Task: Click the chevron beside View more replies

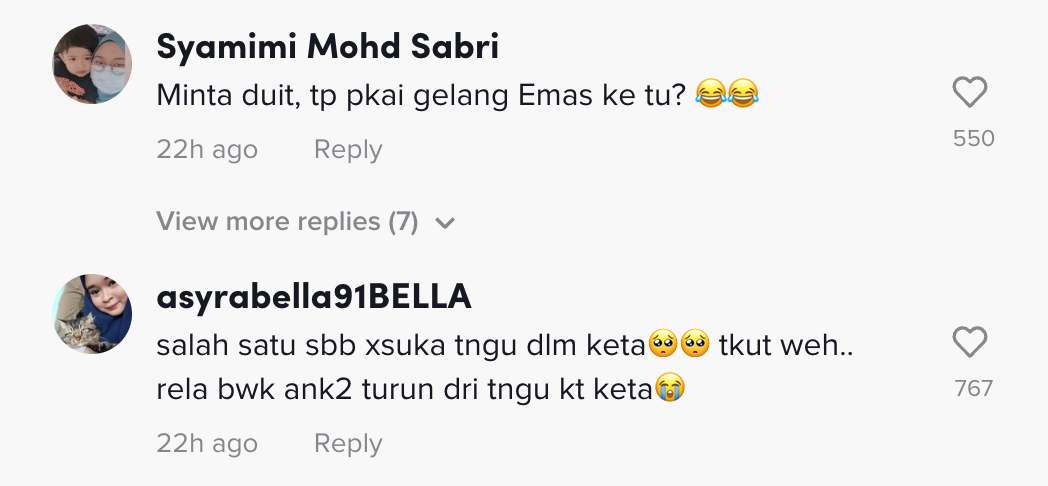Action: point(446,222)
